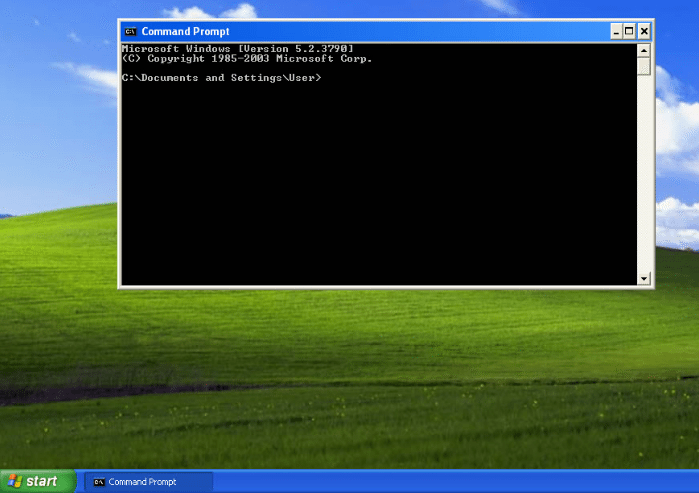Viewport: 699px width, 493px height.
Task: Open the Windows start menu
Action: pos(37,481)
